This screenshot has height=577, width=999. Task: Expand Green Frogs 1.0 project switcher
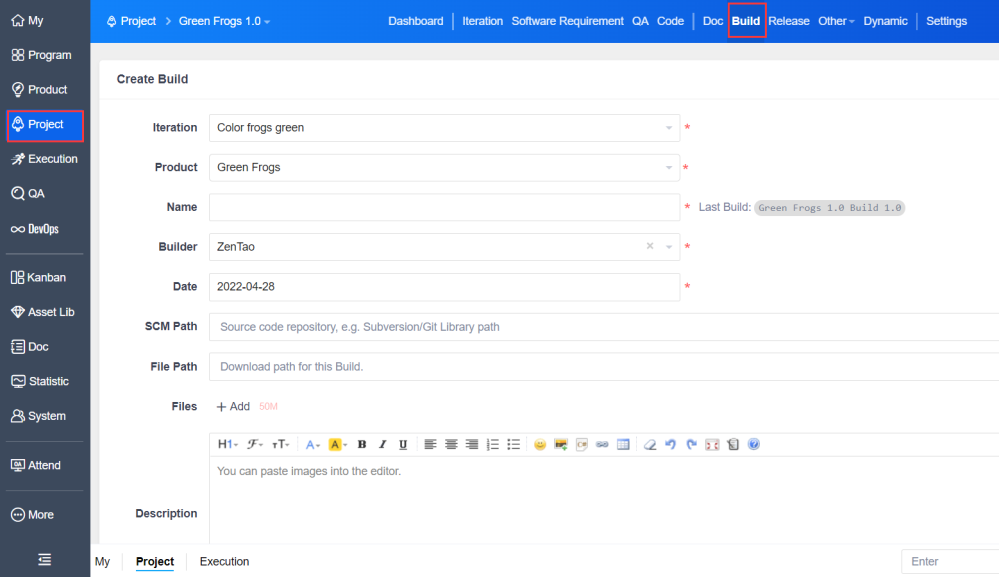[224, 21]
